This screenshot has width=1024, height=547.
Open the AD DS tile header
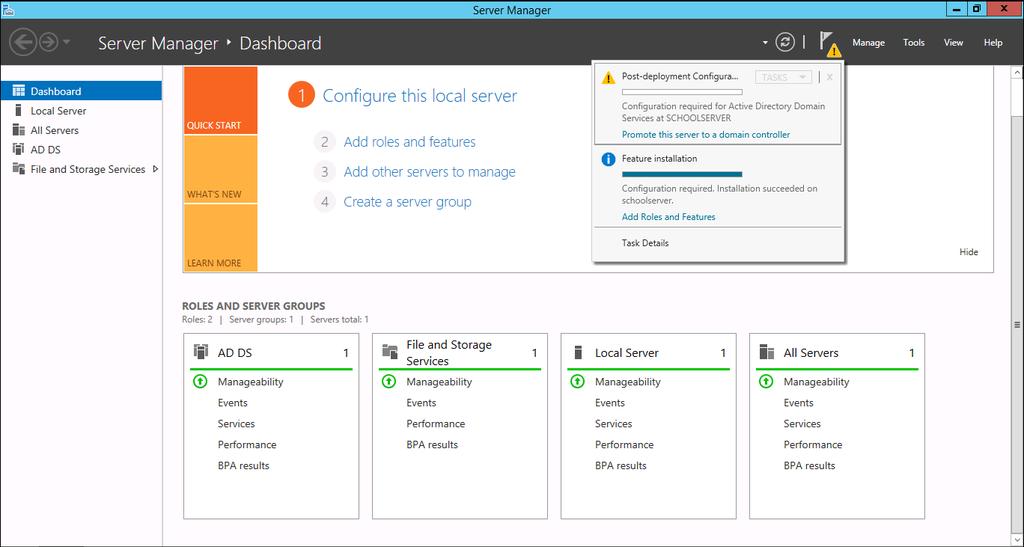coord(271,352)
